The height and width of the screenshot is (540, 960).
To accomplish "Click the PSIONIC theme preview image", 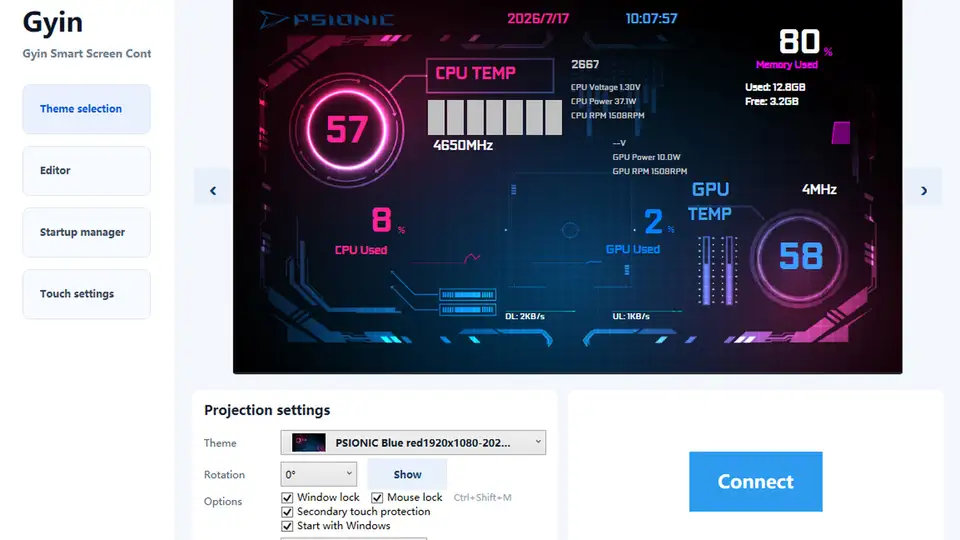I will [568, 186].
